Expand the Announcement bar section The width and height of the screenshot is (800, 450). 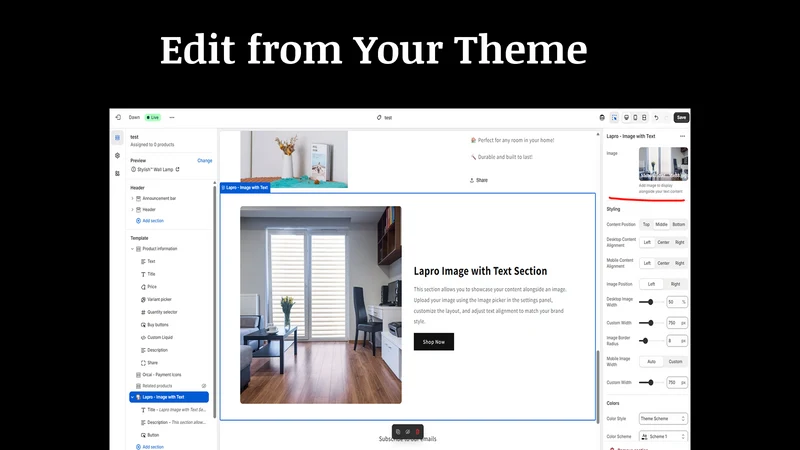pos(133,198)
